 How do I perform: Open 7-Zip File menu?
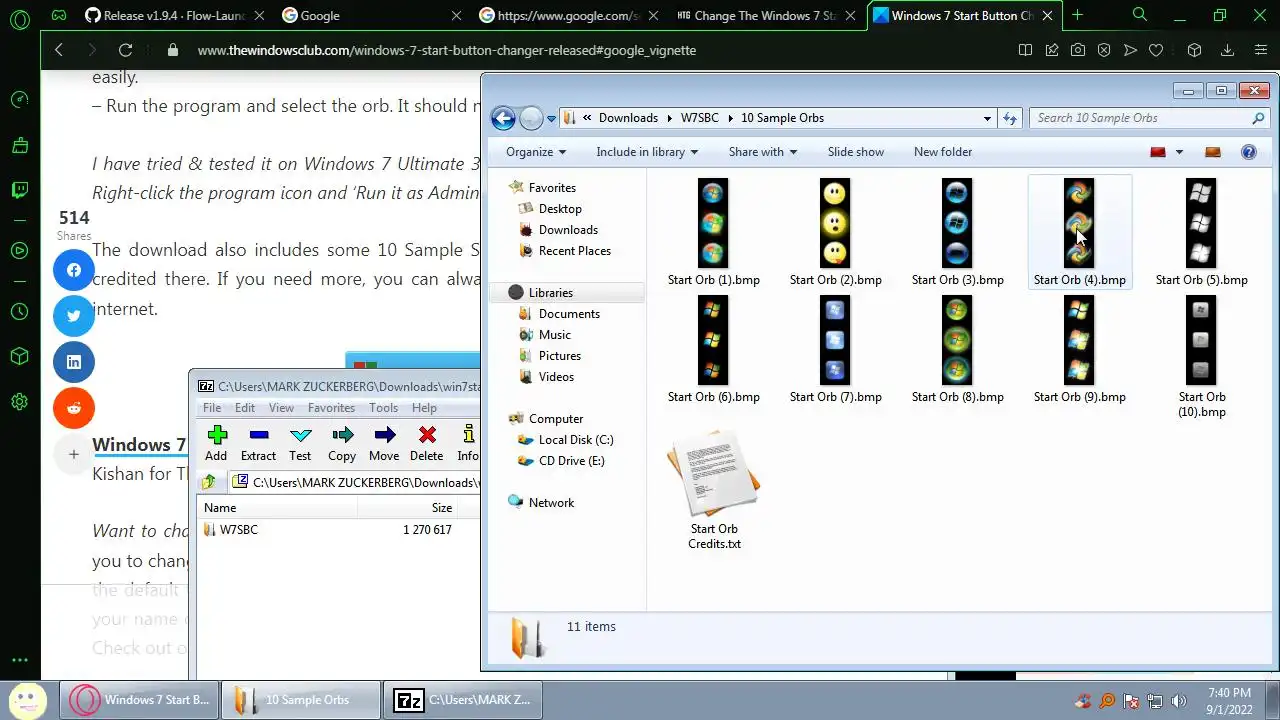tap(212, 408)
